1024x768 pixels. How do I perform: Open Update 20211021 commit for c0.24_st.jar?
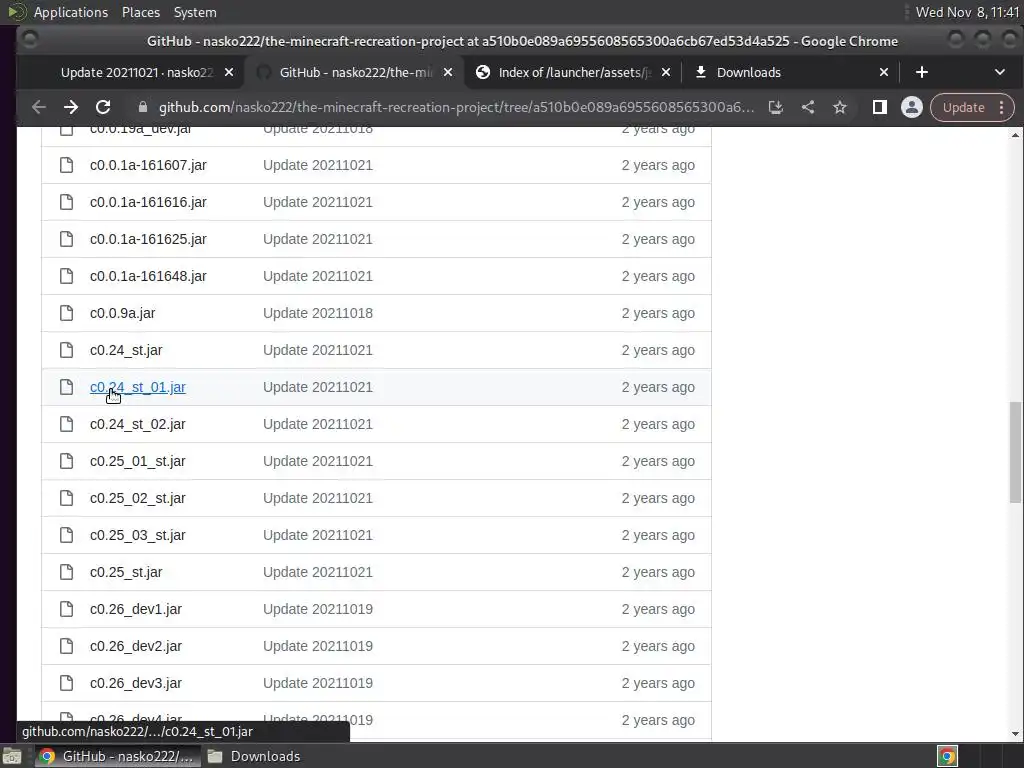pyautogui.click(x=318, y=350)
